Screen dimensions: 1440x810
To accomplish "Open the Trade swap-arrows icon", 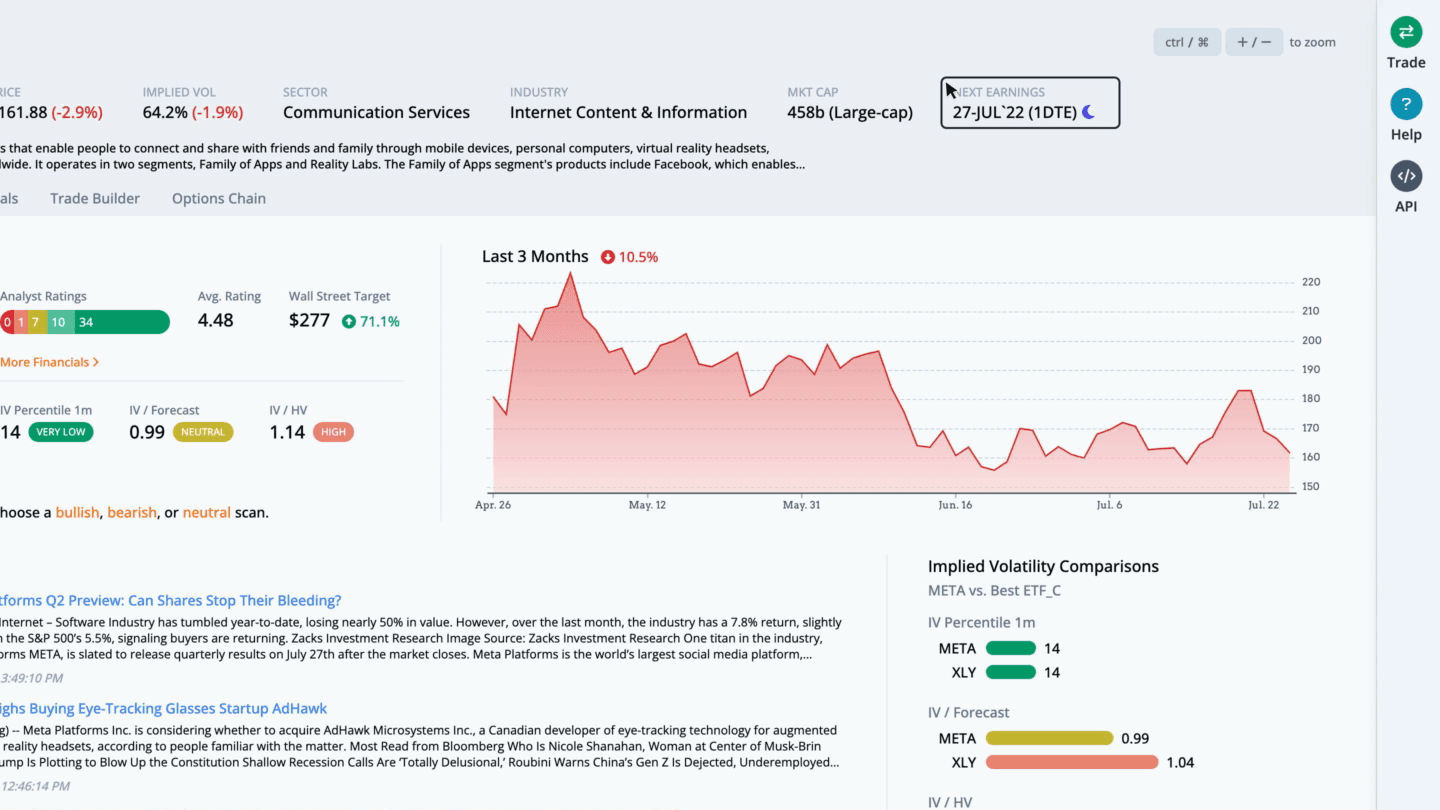I will coord(1406,32).
